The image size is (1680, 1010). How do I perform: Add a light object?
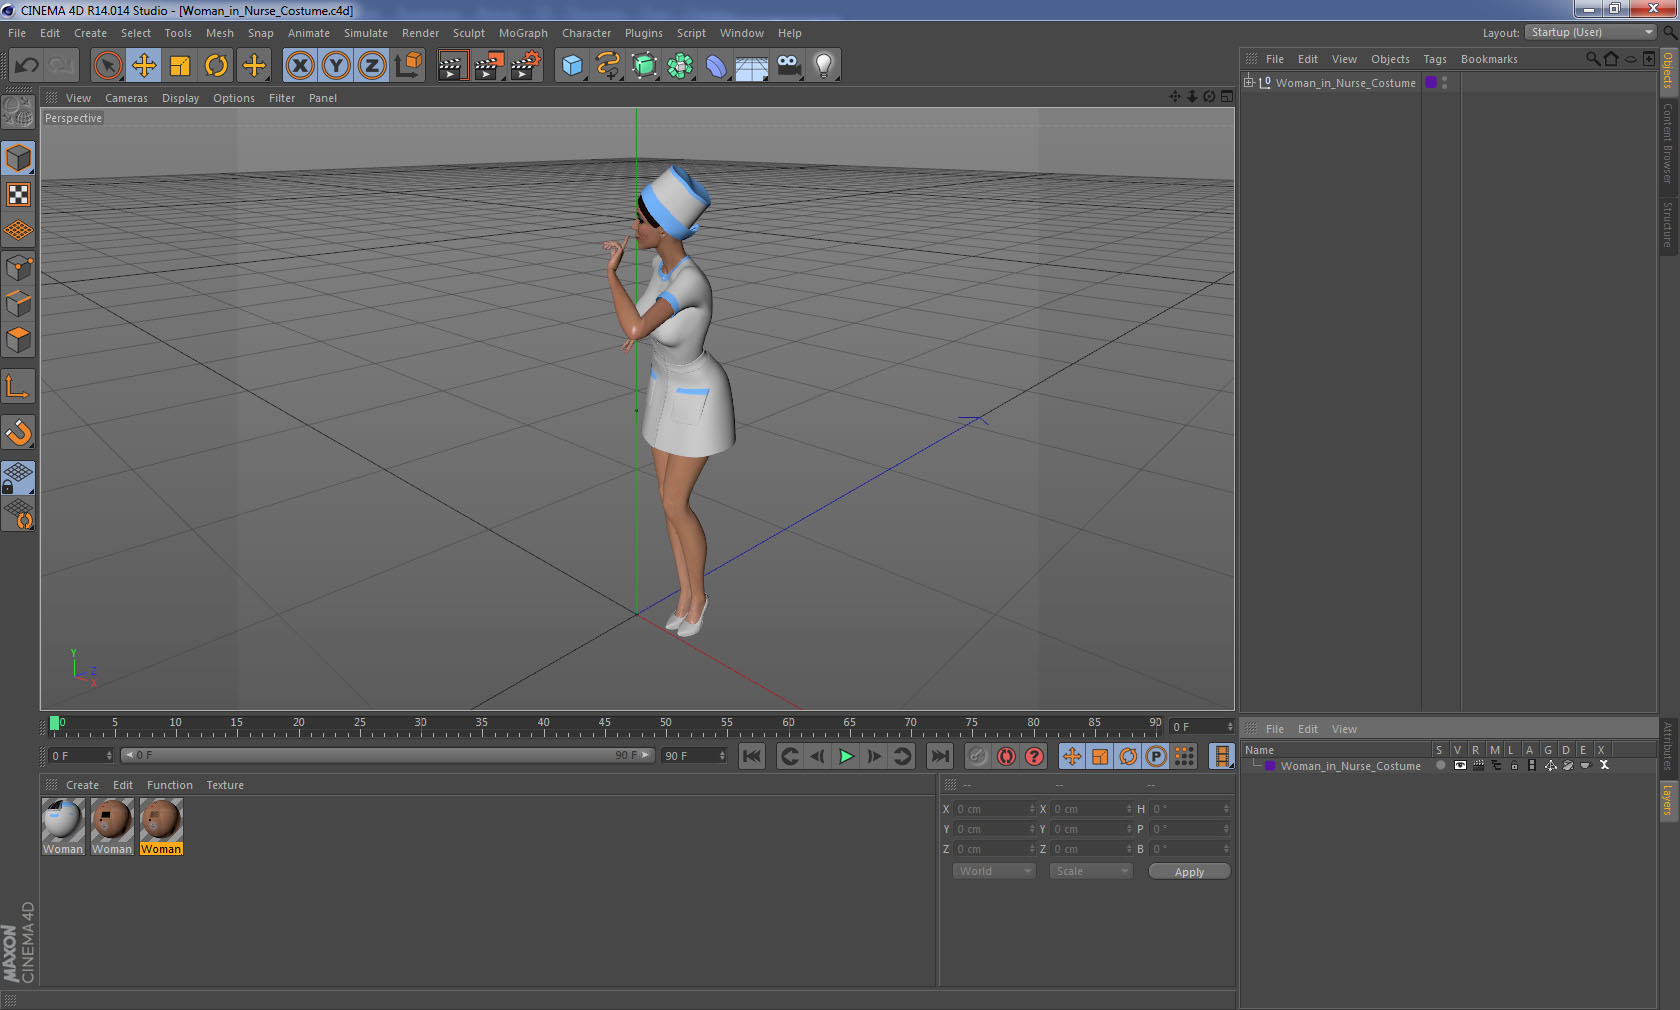point(824,66)
